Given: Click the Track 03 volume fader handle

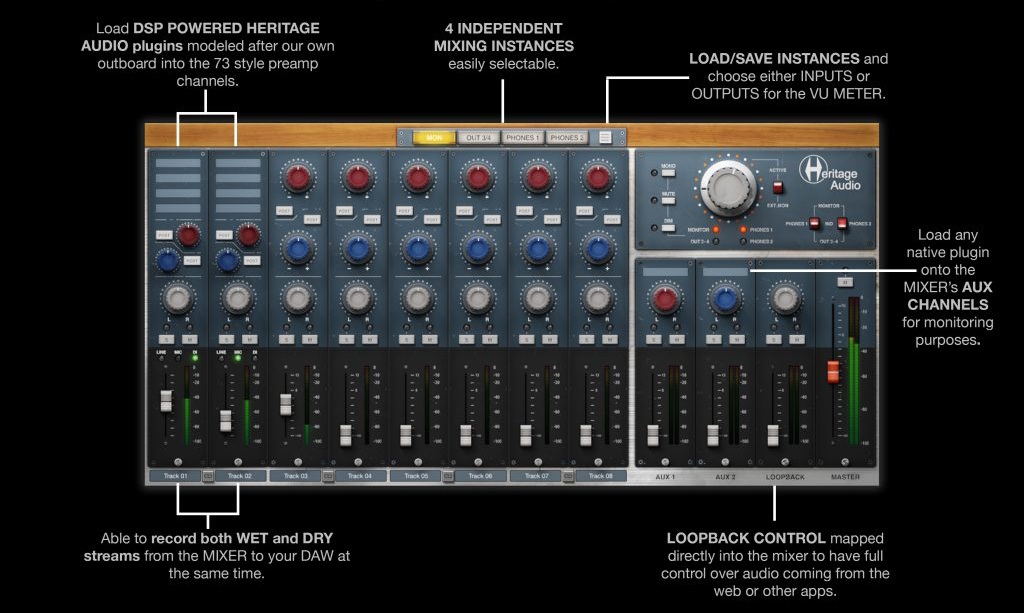Looking at the screenshot, I should 285,405.
